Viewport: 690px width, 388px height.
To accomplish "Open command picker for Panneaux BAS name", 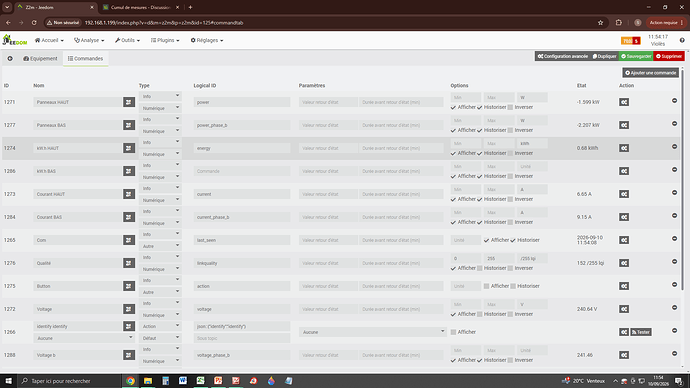I will pyautogui.click(x=128, y=125).
